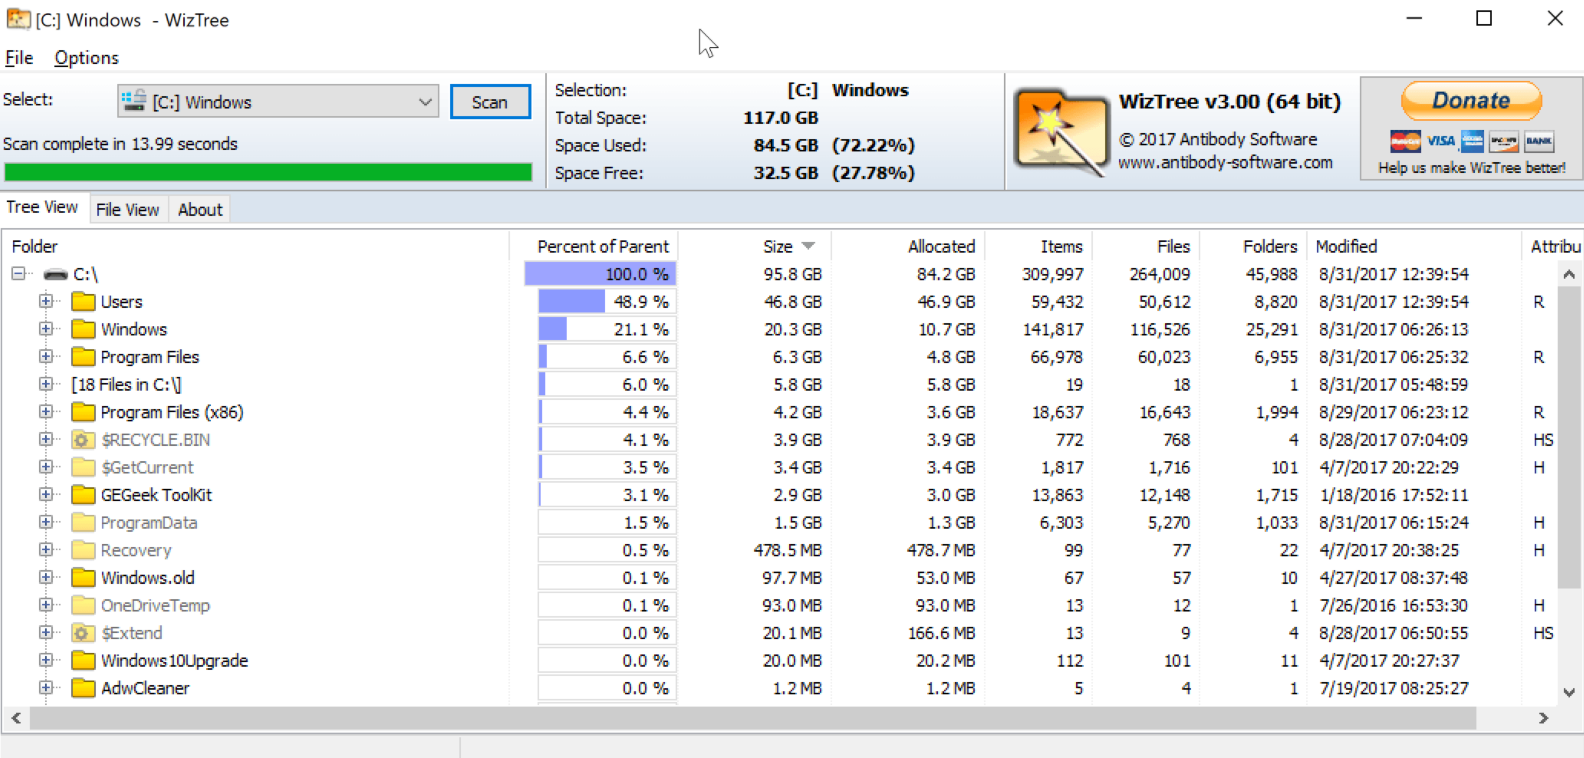The width and height of the screenshot is (1584, 758).
Task: Click the payment cards icons under Donate
Action: pos(1471,141)
